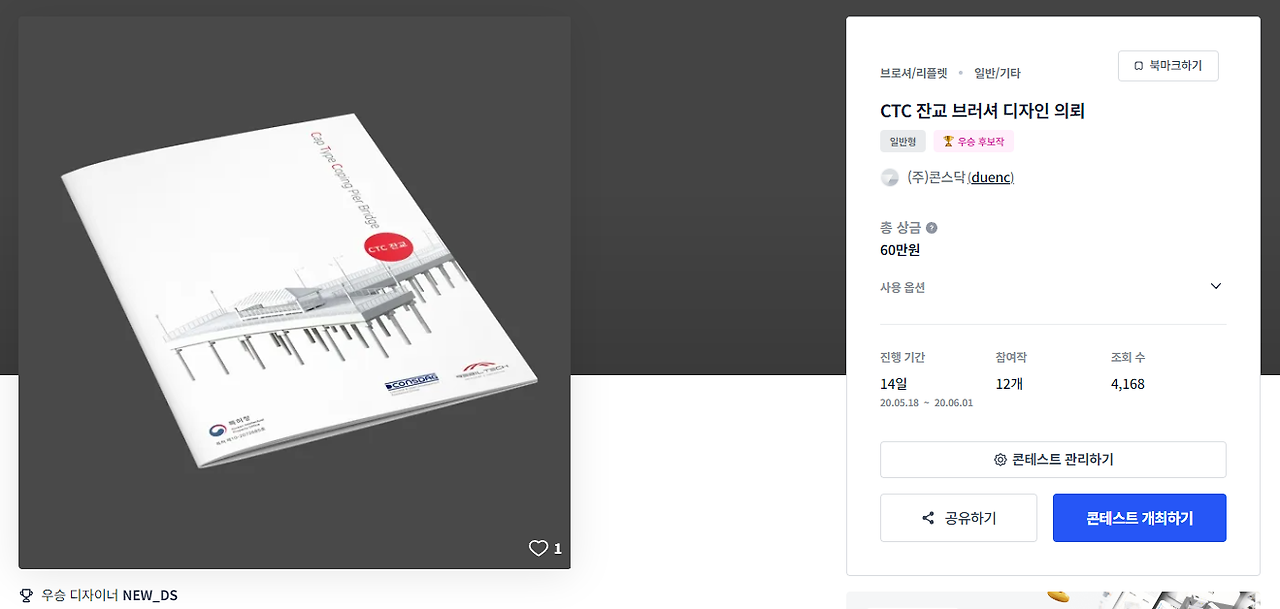The image size is (1280, 609).
Task: Open the duenc user profile link
Action: pyautogui.click(x=991, y=178)
